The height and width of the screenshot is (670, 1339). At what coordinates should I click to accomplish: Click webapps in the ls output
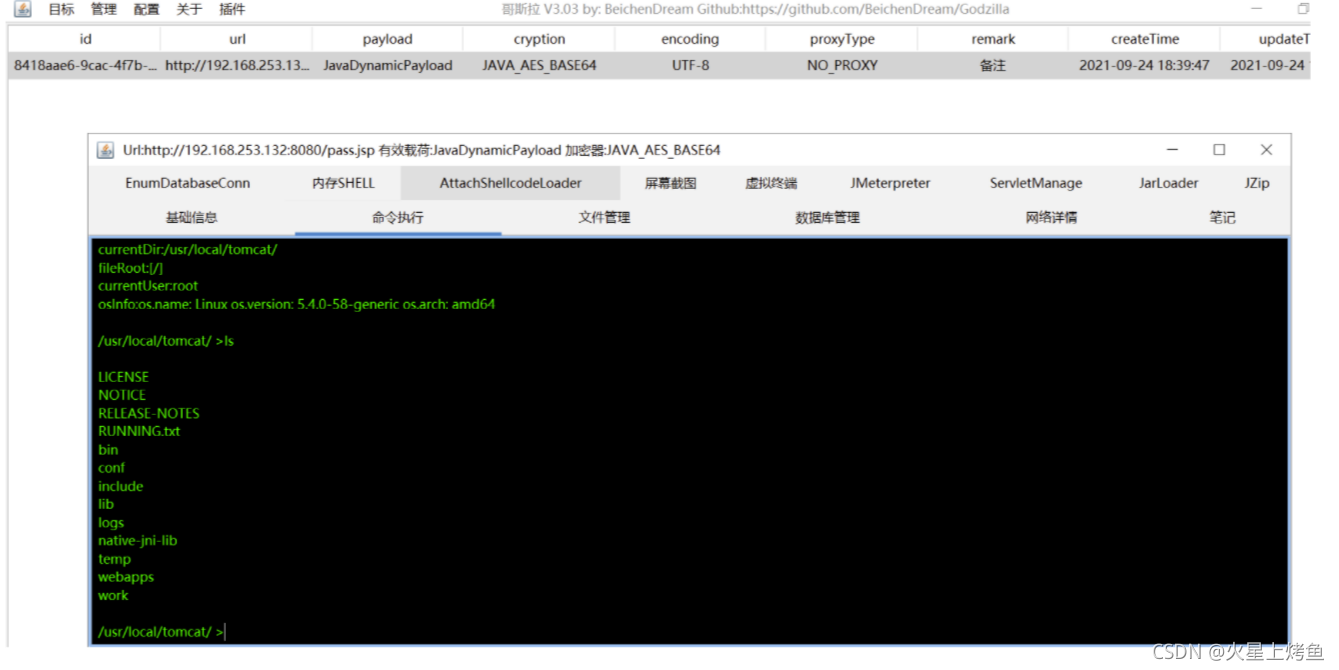pyautogui.click(x=126, y=577)
